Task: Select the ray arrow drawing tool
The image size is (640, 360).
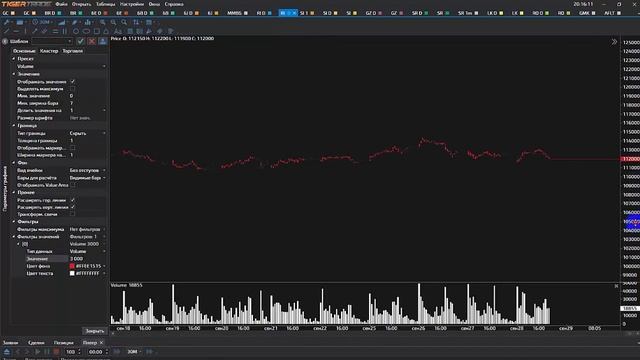Action: (x=35, y=31)
